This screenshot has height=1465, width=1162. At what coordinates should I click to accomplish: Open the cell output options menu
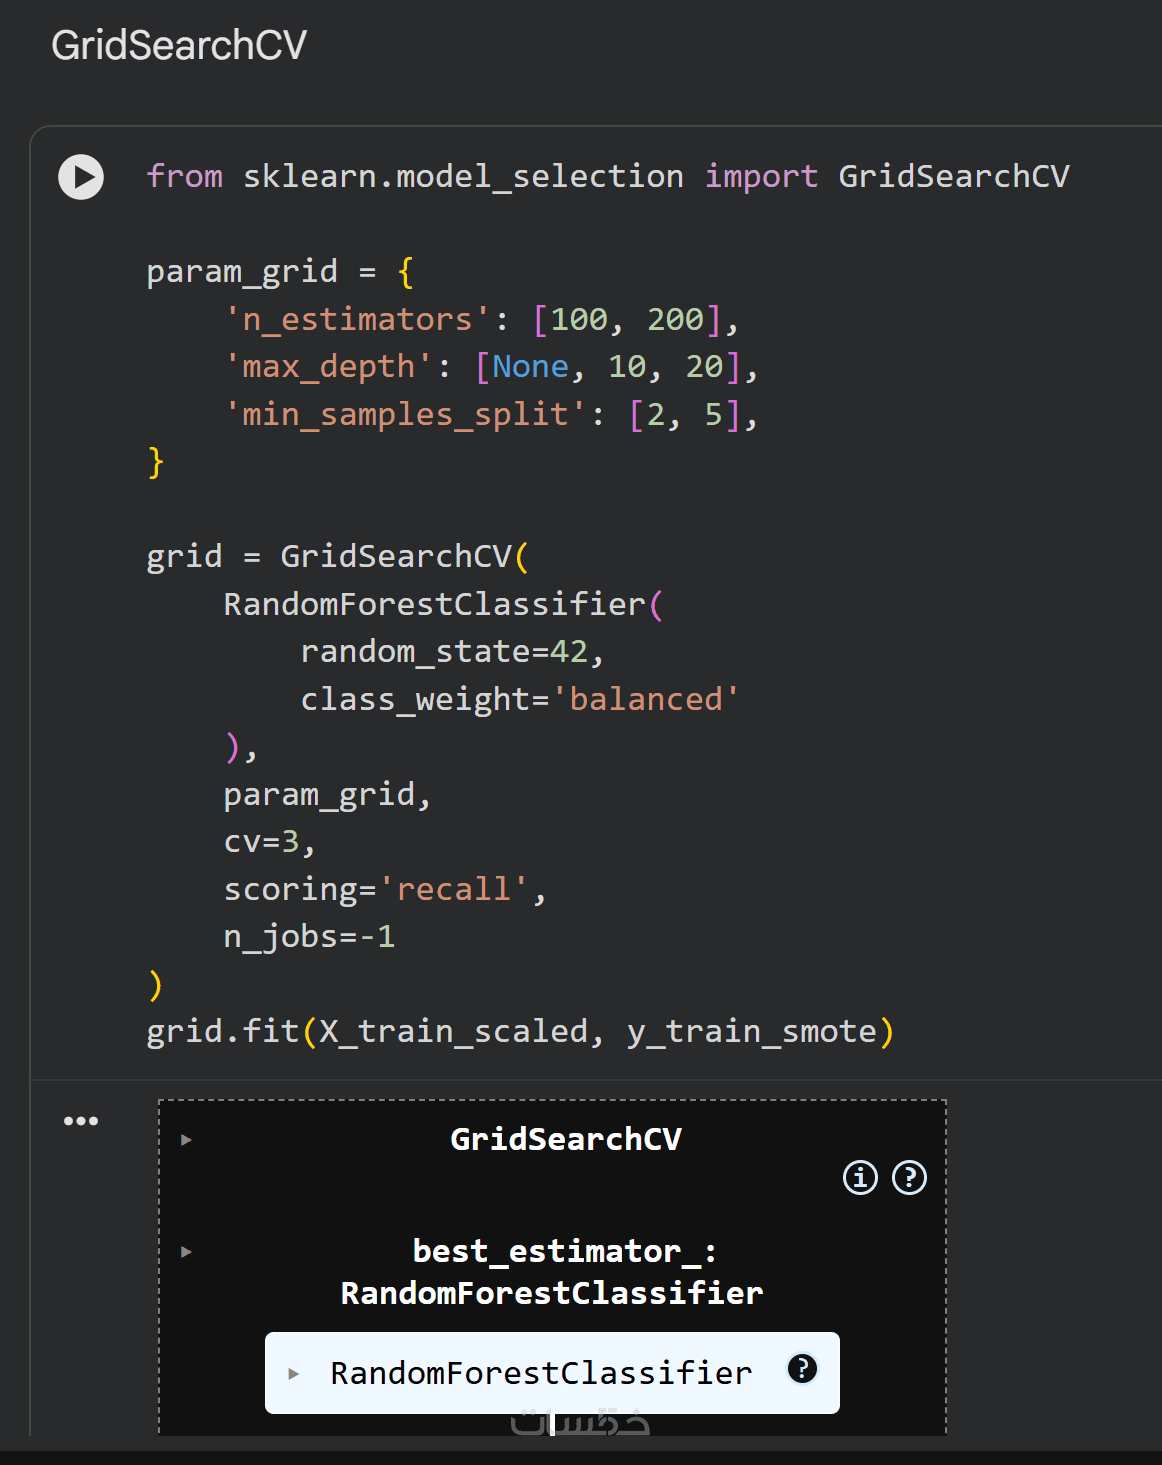(81, 1121)
